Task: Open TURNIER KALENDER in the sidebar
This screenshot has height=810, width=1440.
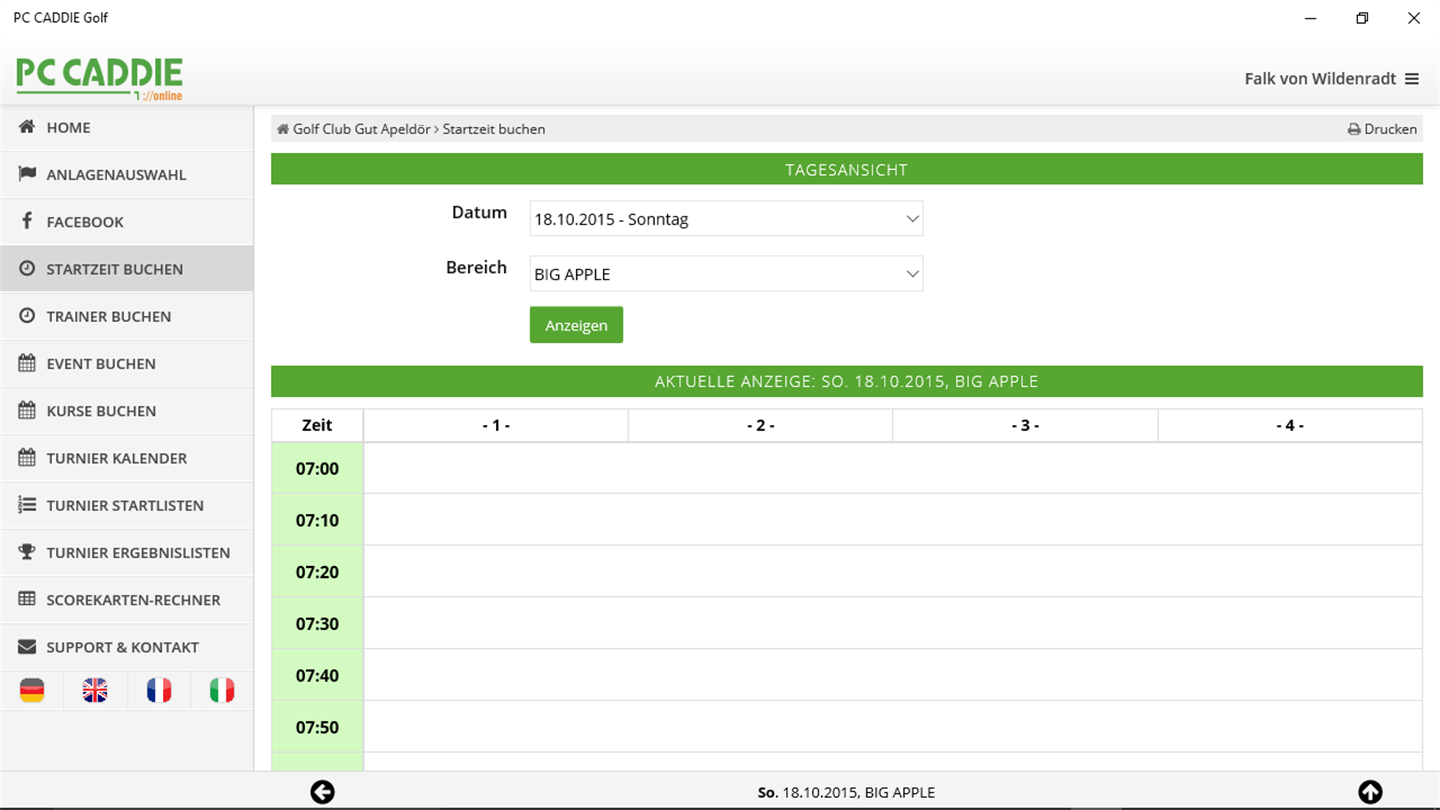Action: pyautogui.click(x=127, y=458)
